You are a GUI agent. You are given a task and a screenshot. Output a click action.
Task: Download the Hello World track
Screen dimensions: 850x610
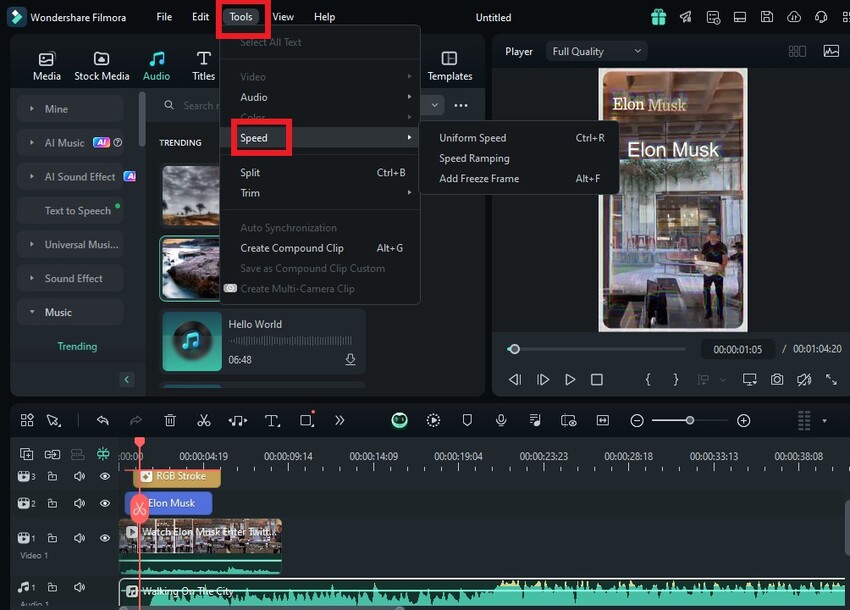click(x=351, y=359)
